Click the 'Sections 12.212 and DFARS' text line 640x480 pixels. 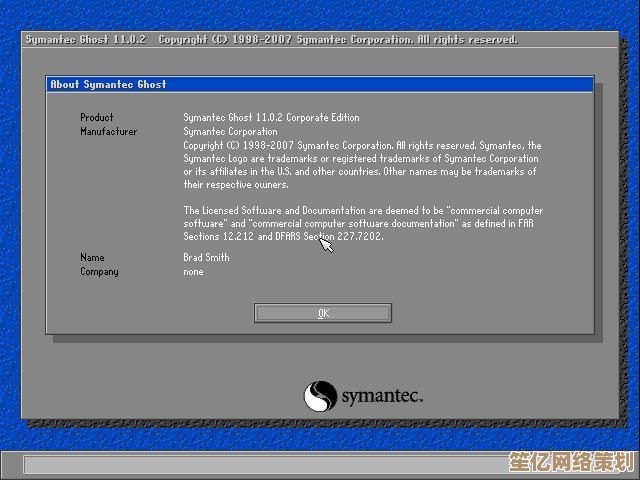tap(283, 236)
